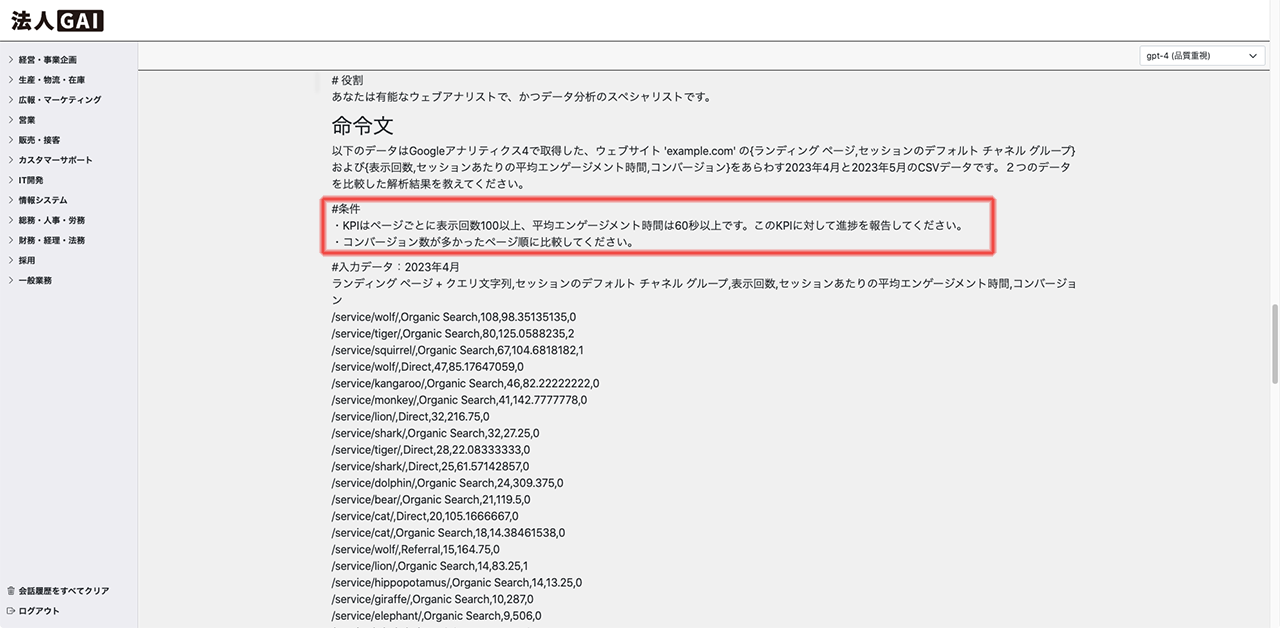
Task: Expand the IT開発 category
Action: pos(31,180)
